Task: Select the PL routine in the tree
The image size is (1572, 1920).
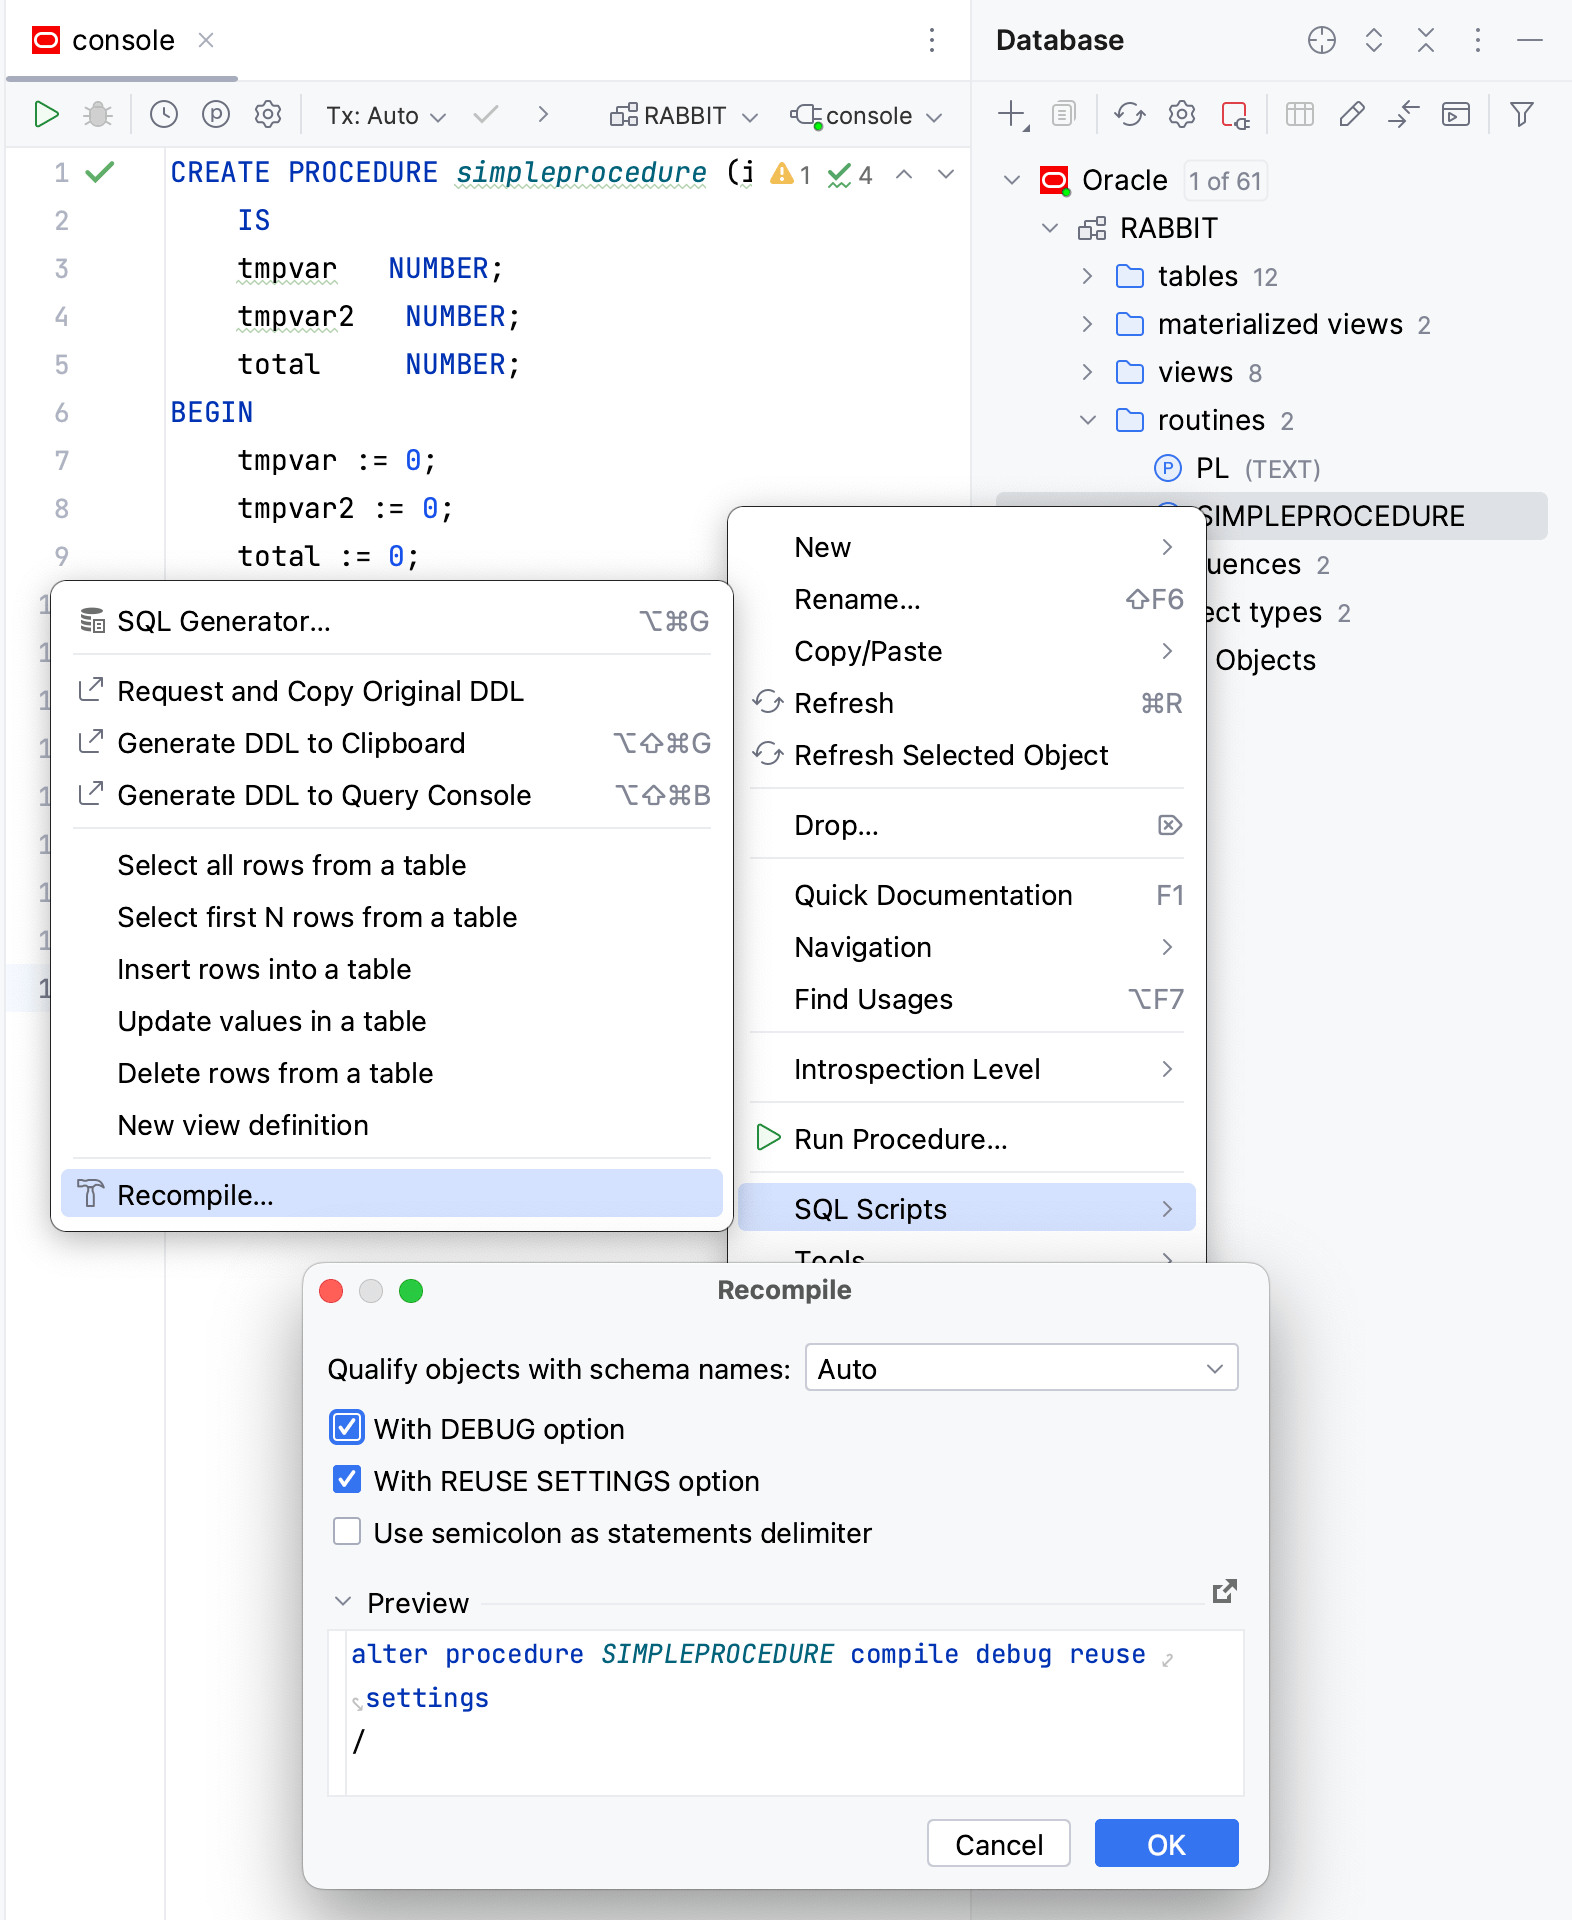Action: coord(1212,468)
